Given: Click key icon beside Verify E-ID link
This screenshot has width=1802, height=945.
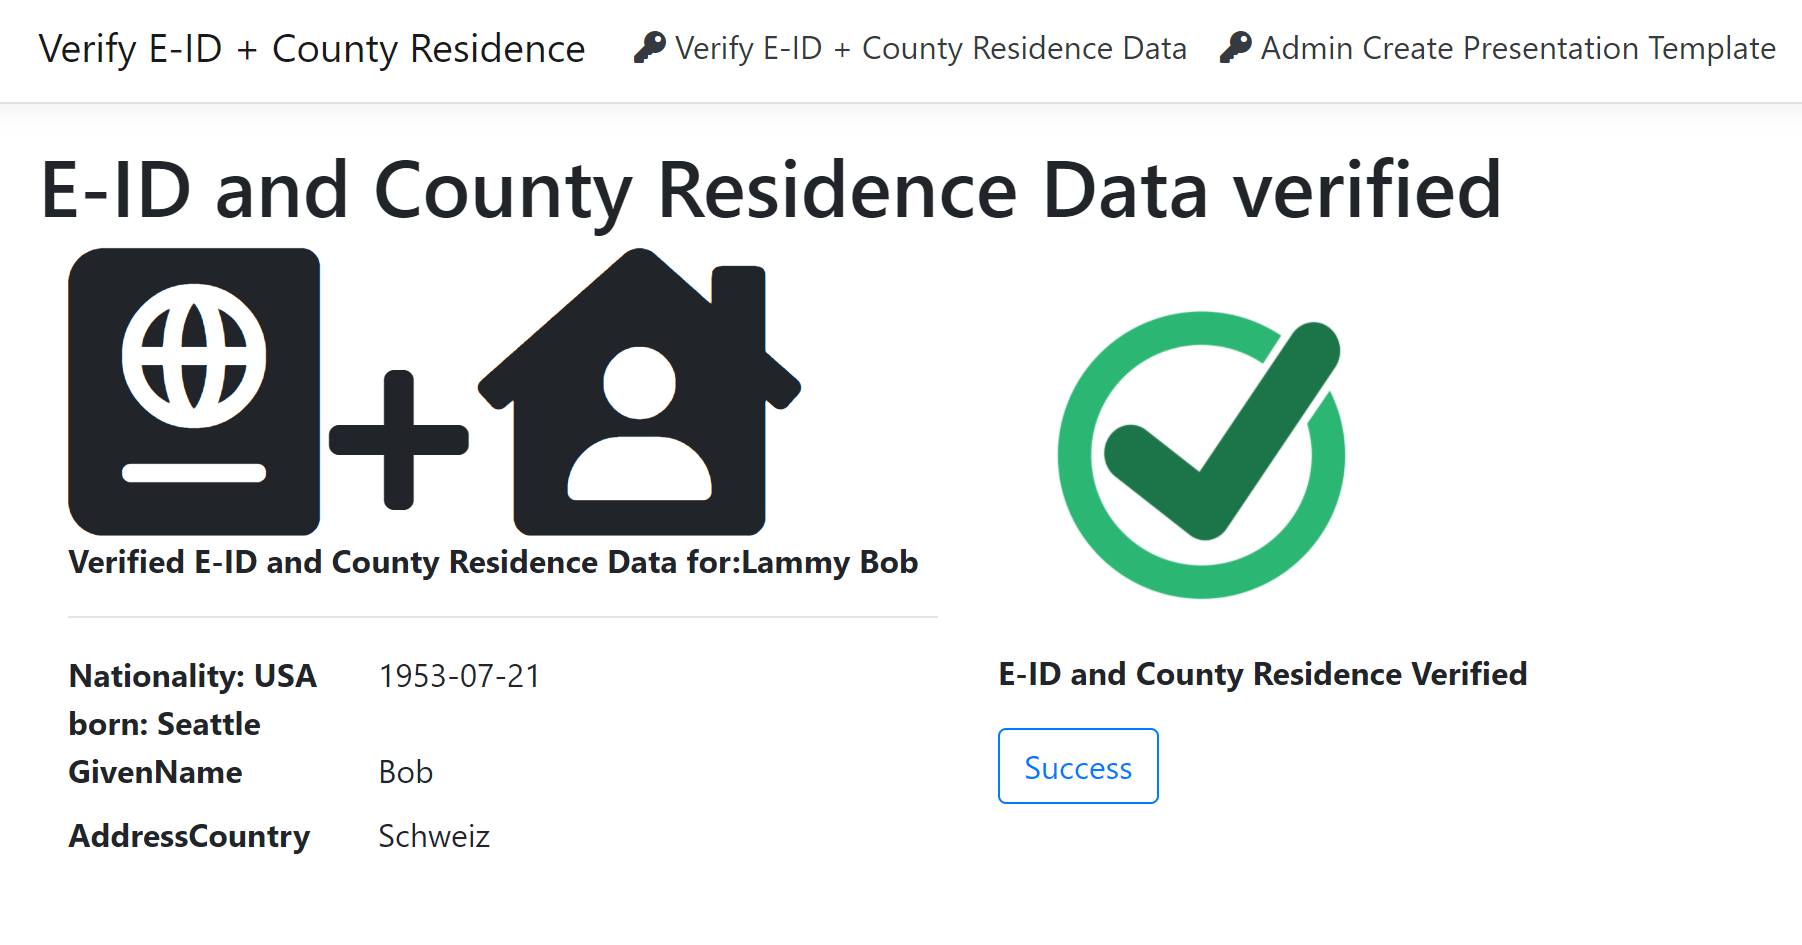Looking at the screenshot, I should click(650, 47).
